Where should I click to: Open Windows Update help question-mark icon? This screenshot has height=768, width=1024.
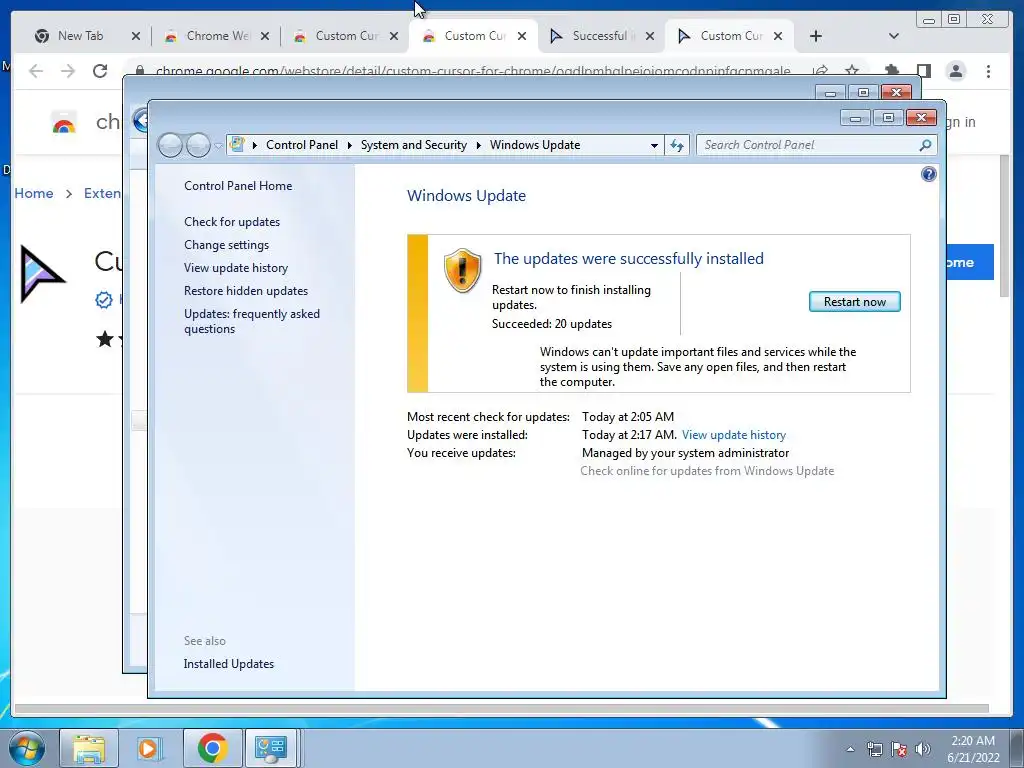click(x=928, y=174)
